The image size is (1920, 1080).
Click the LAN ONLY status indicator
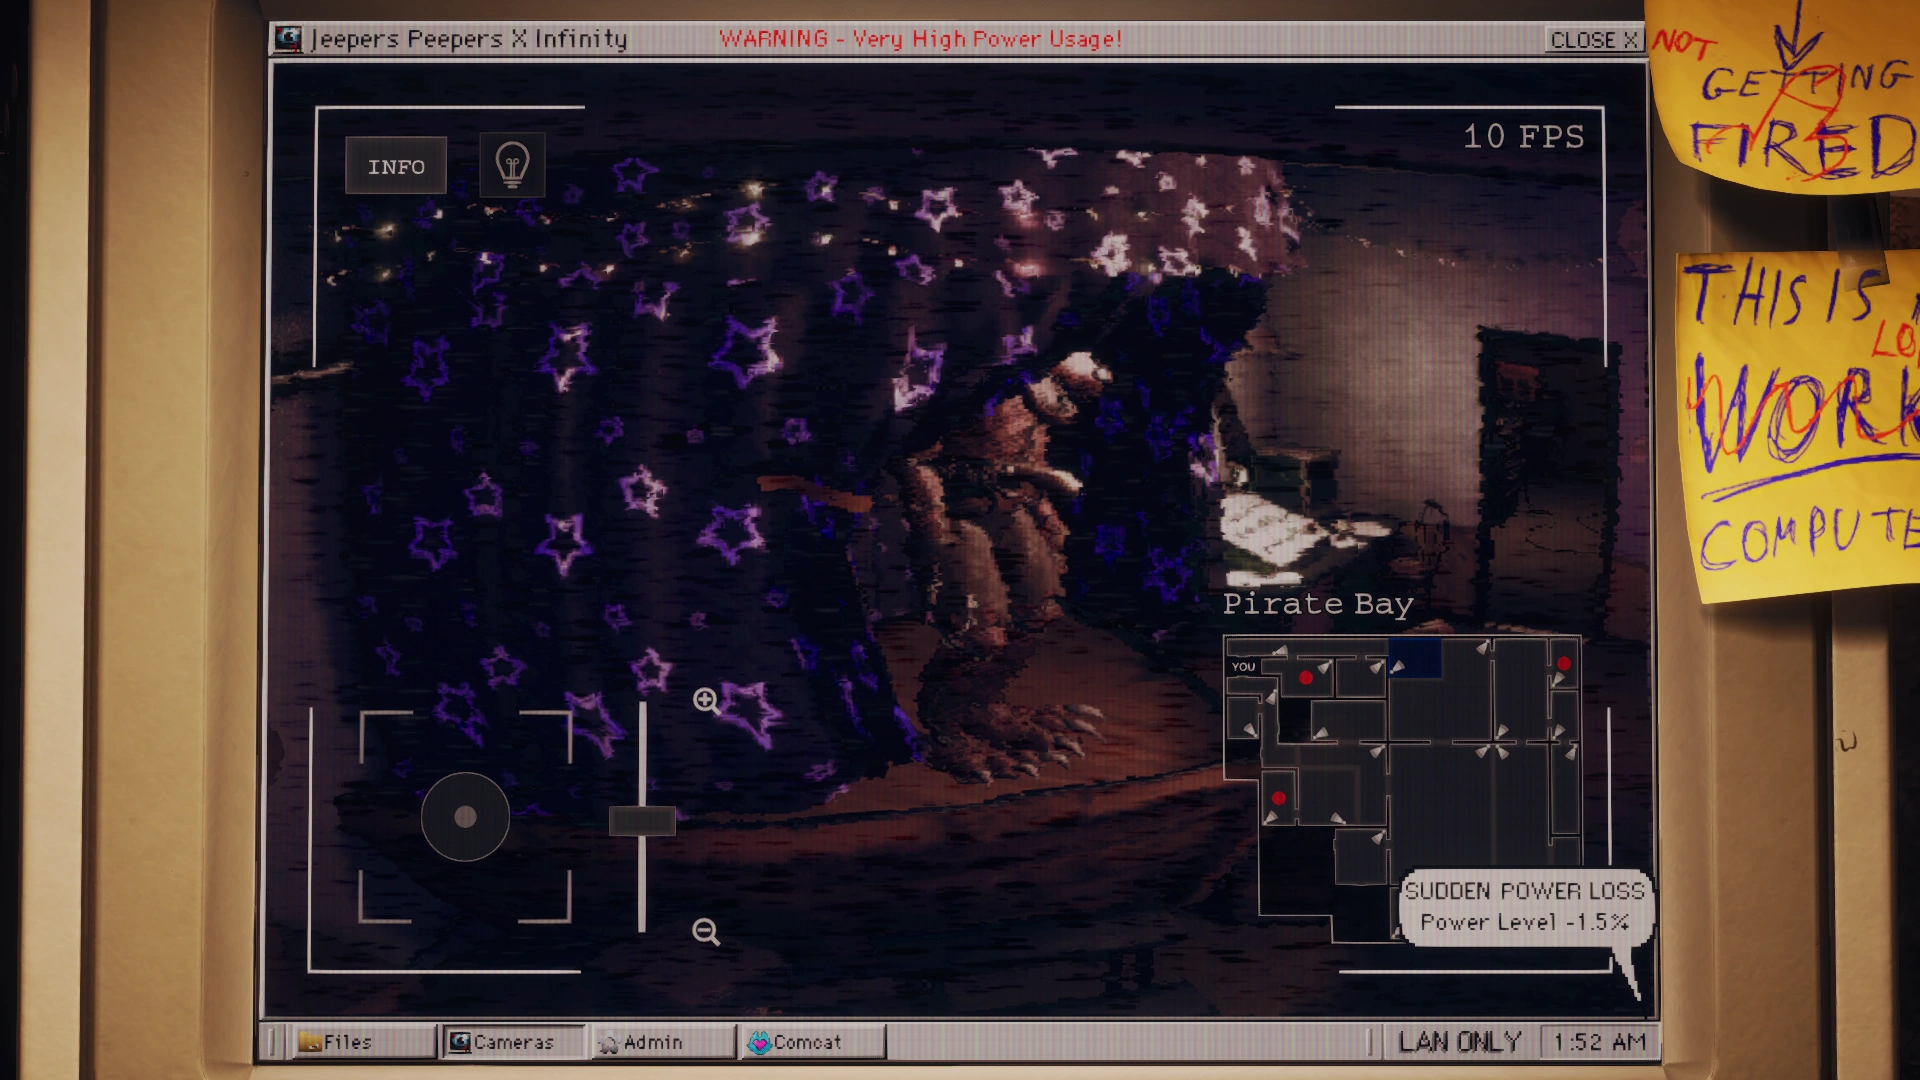click(x=1459, y=1042)
